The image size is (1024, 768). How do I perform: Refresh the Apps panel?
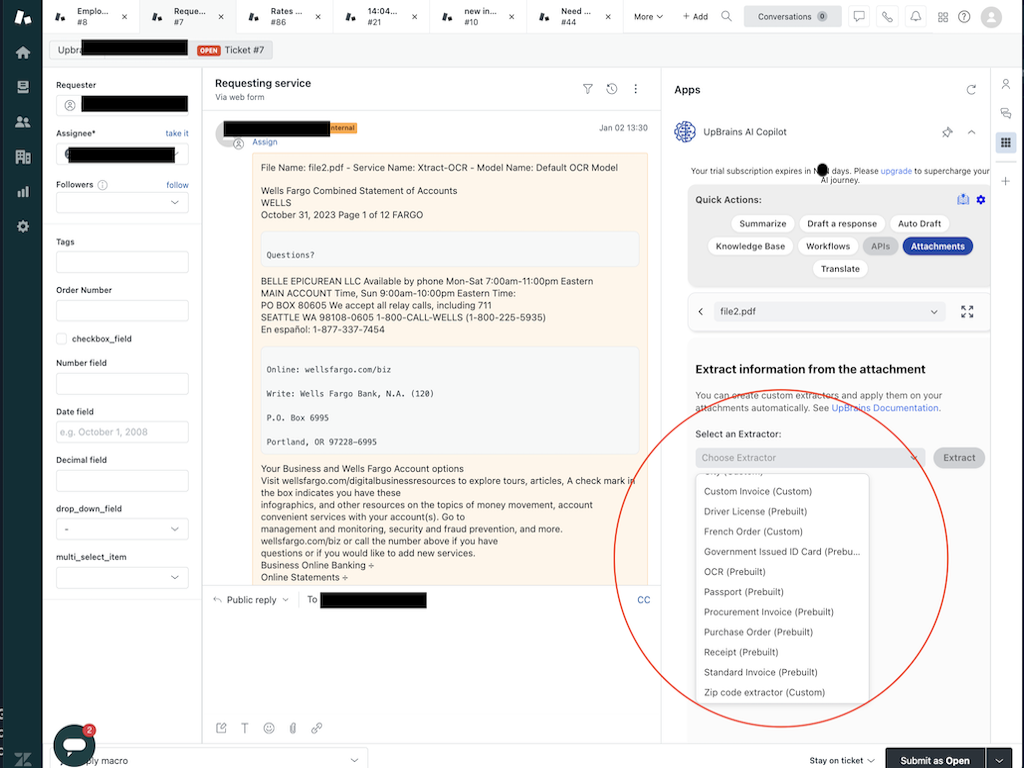click(x=970, y=90)
